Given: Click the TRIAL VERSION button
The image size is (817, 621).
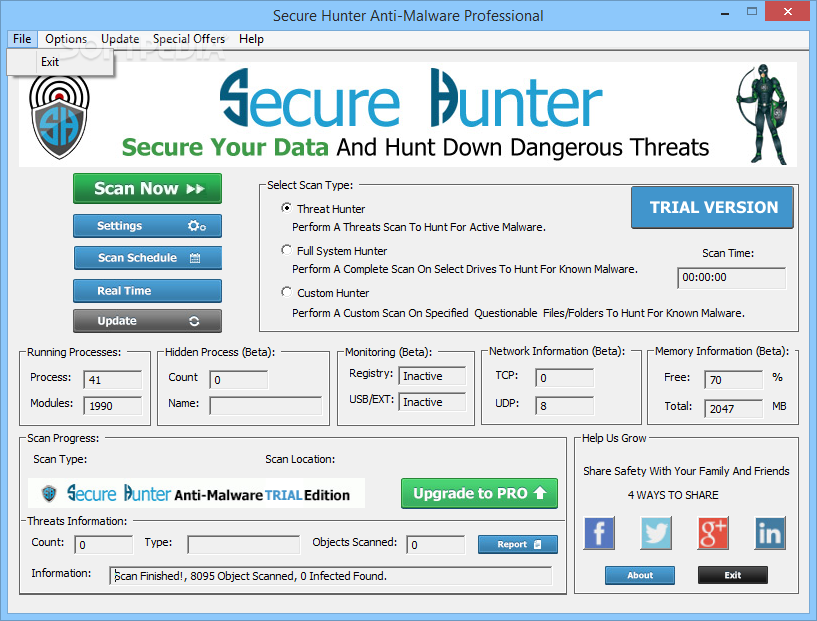Looking at the screenshot, I should coord(712,207).
